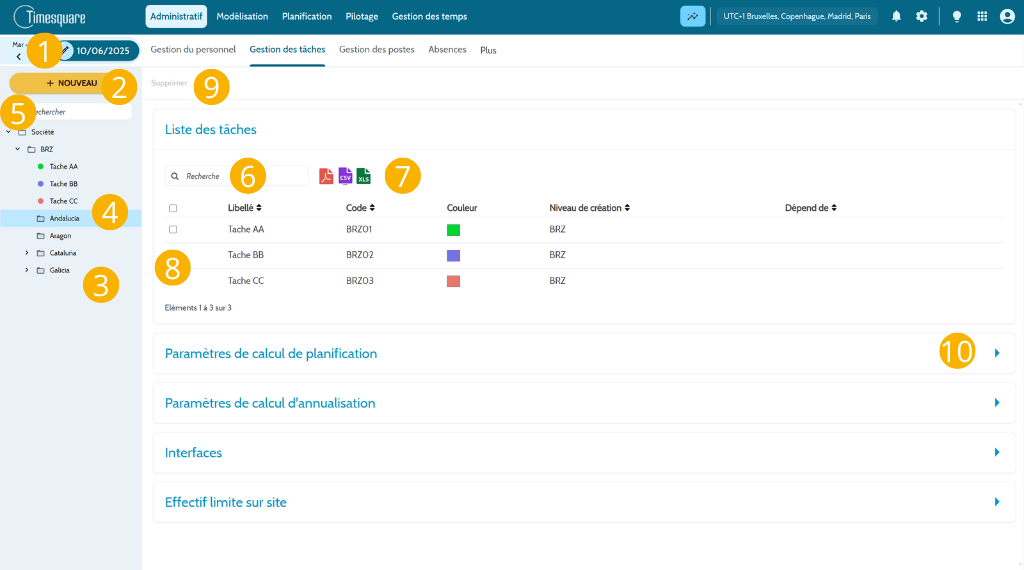The width and height of the screenshot is (1024, 570).
Task: Open the Pilotage menu
Action: (x=362, y=16)
